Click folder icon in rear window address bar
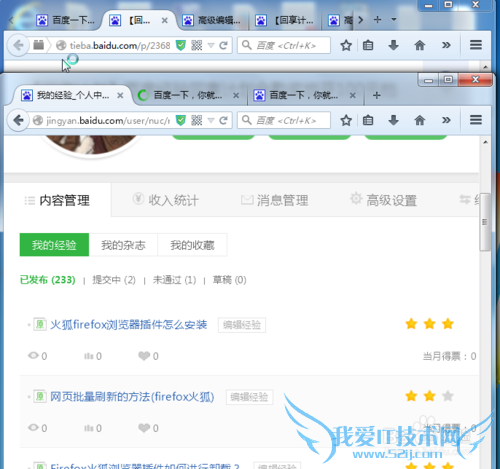Screen dimensions: 500x469 click(38, 45)
